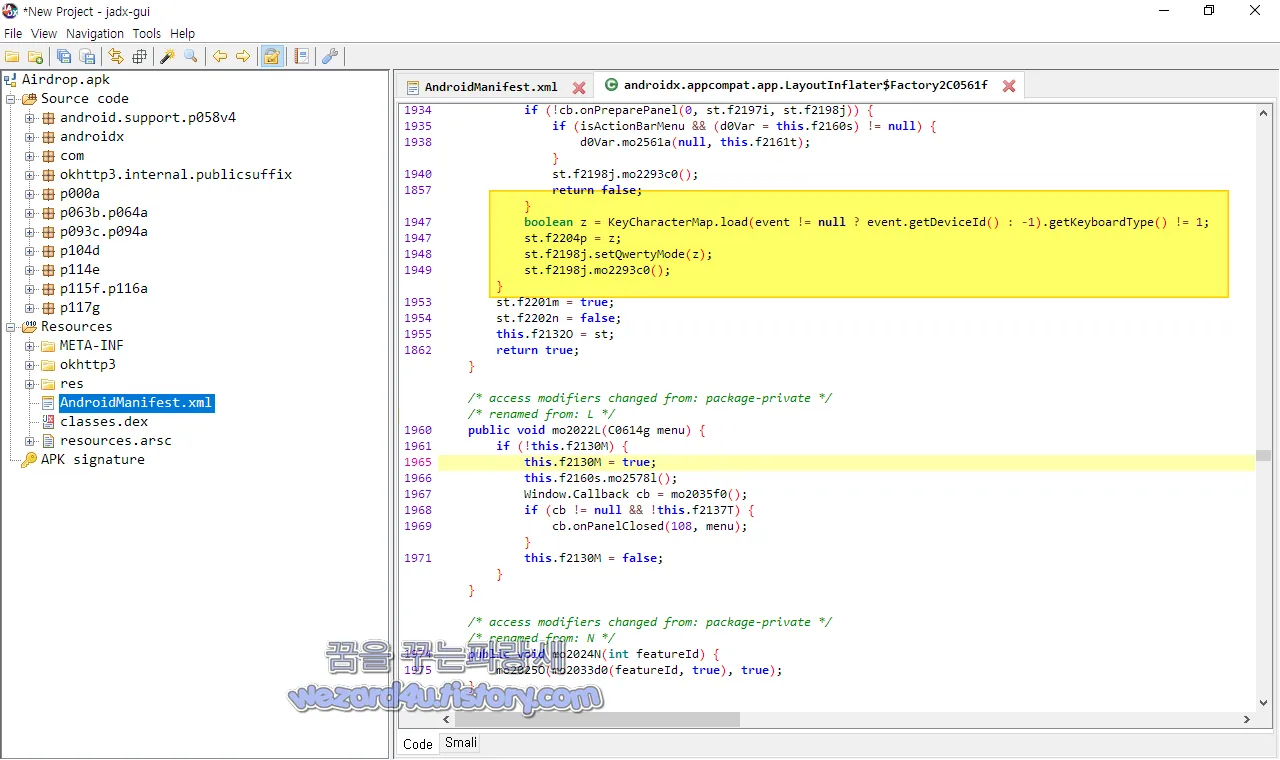This screenshot has width=1280, height=760.
Task: Click the Export as gradle project icon
Action: [x=87, y=57]
